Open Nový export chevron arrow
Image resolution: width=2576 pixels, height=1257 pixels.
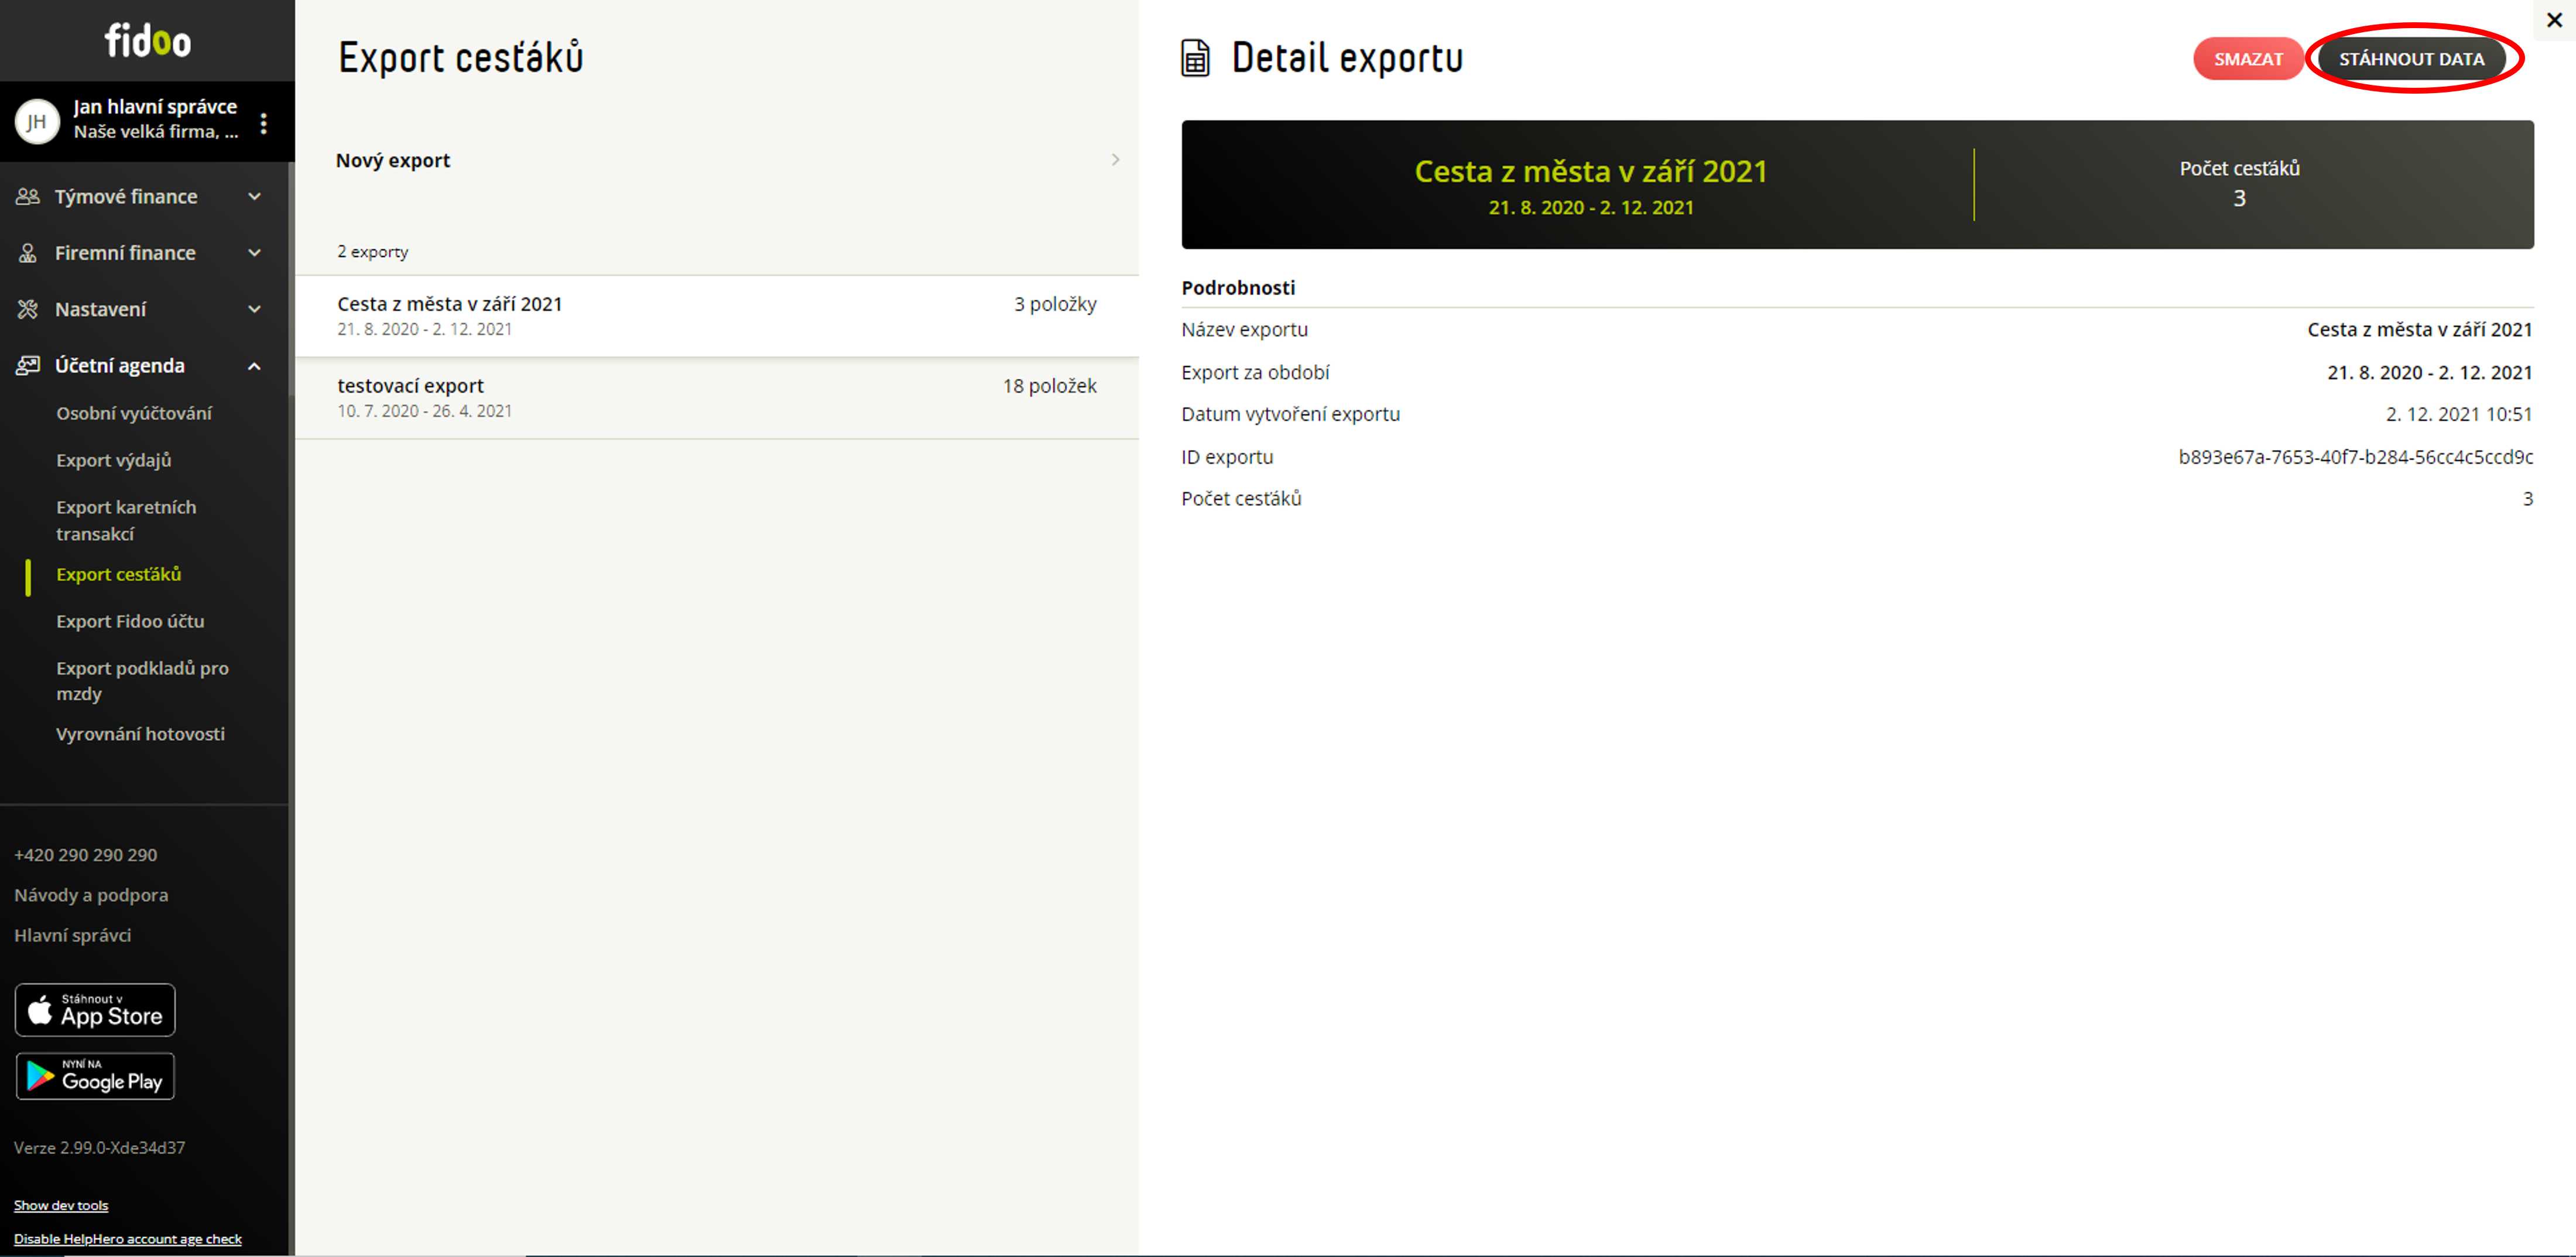click(1116, 160)
